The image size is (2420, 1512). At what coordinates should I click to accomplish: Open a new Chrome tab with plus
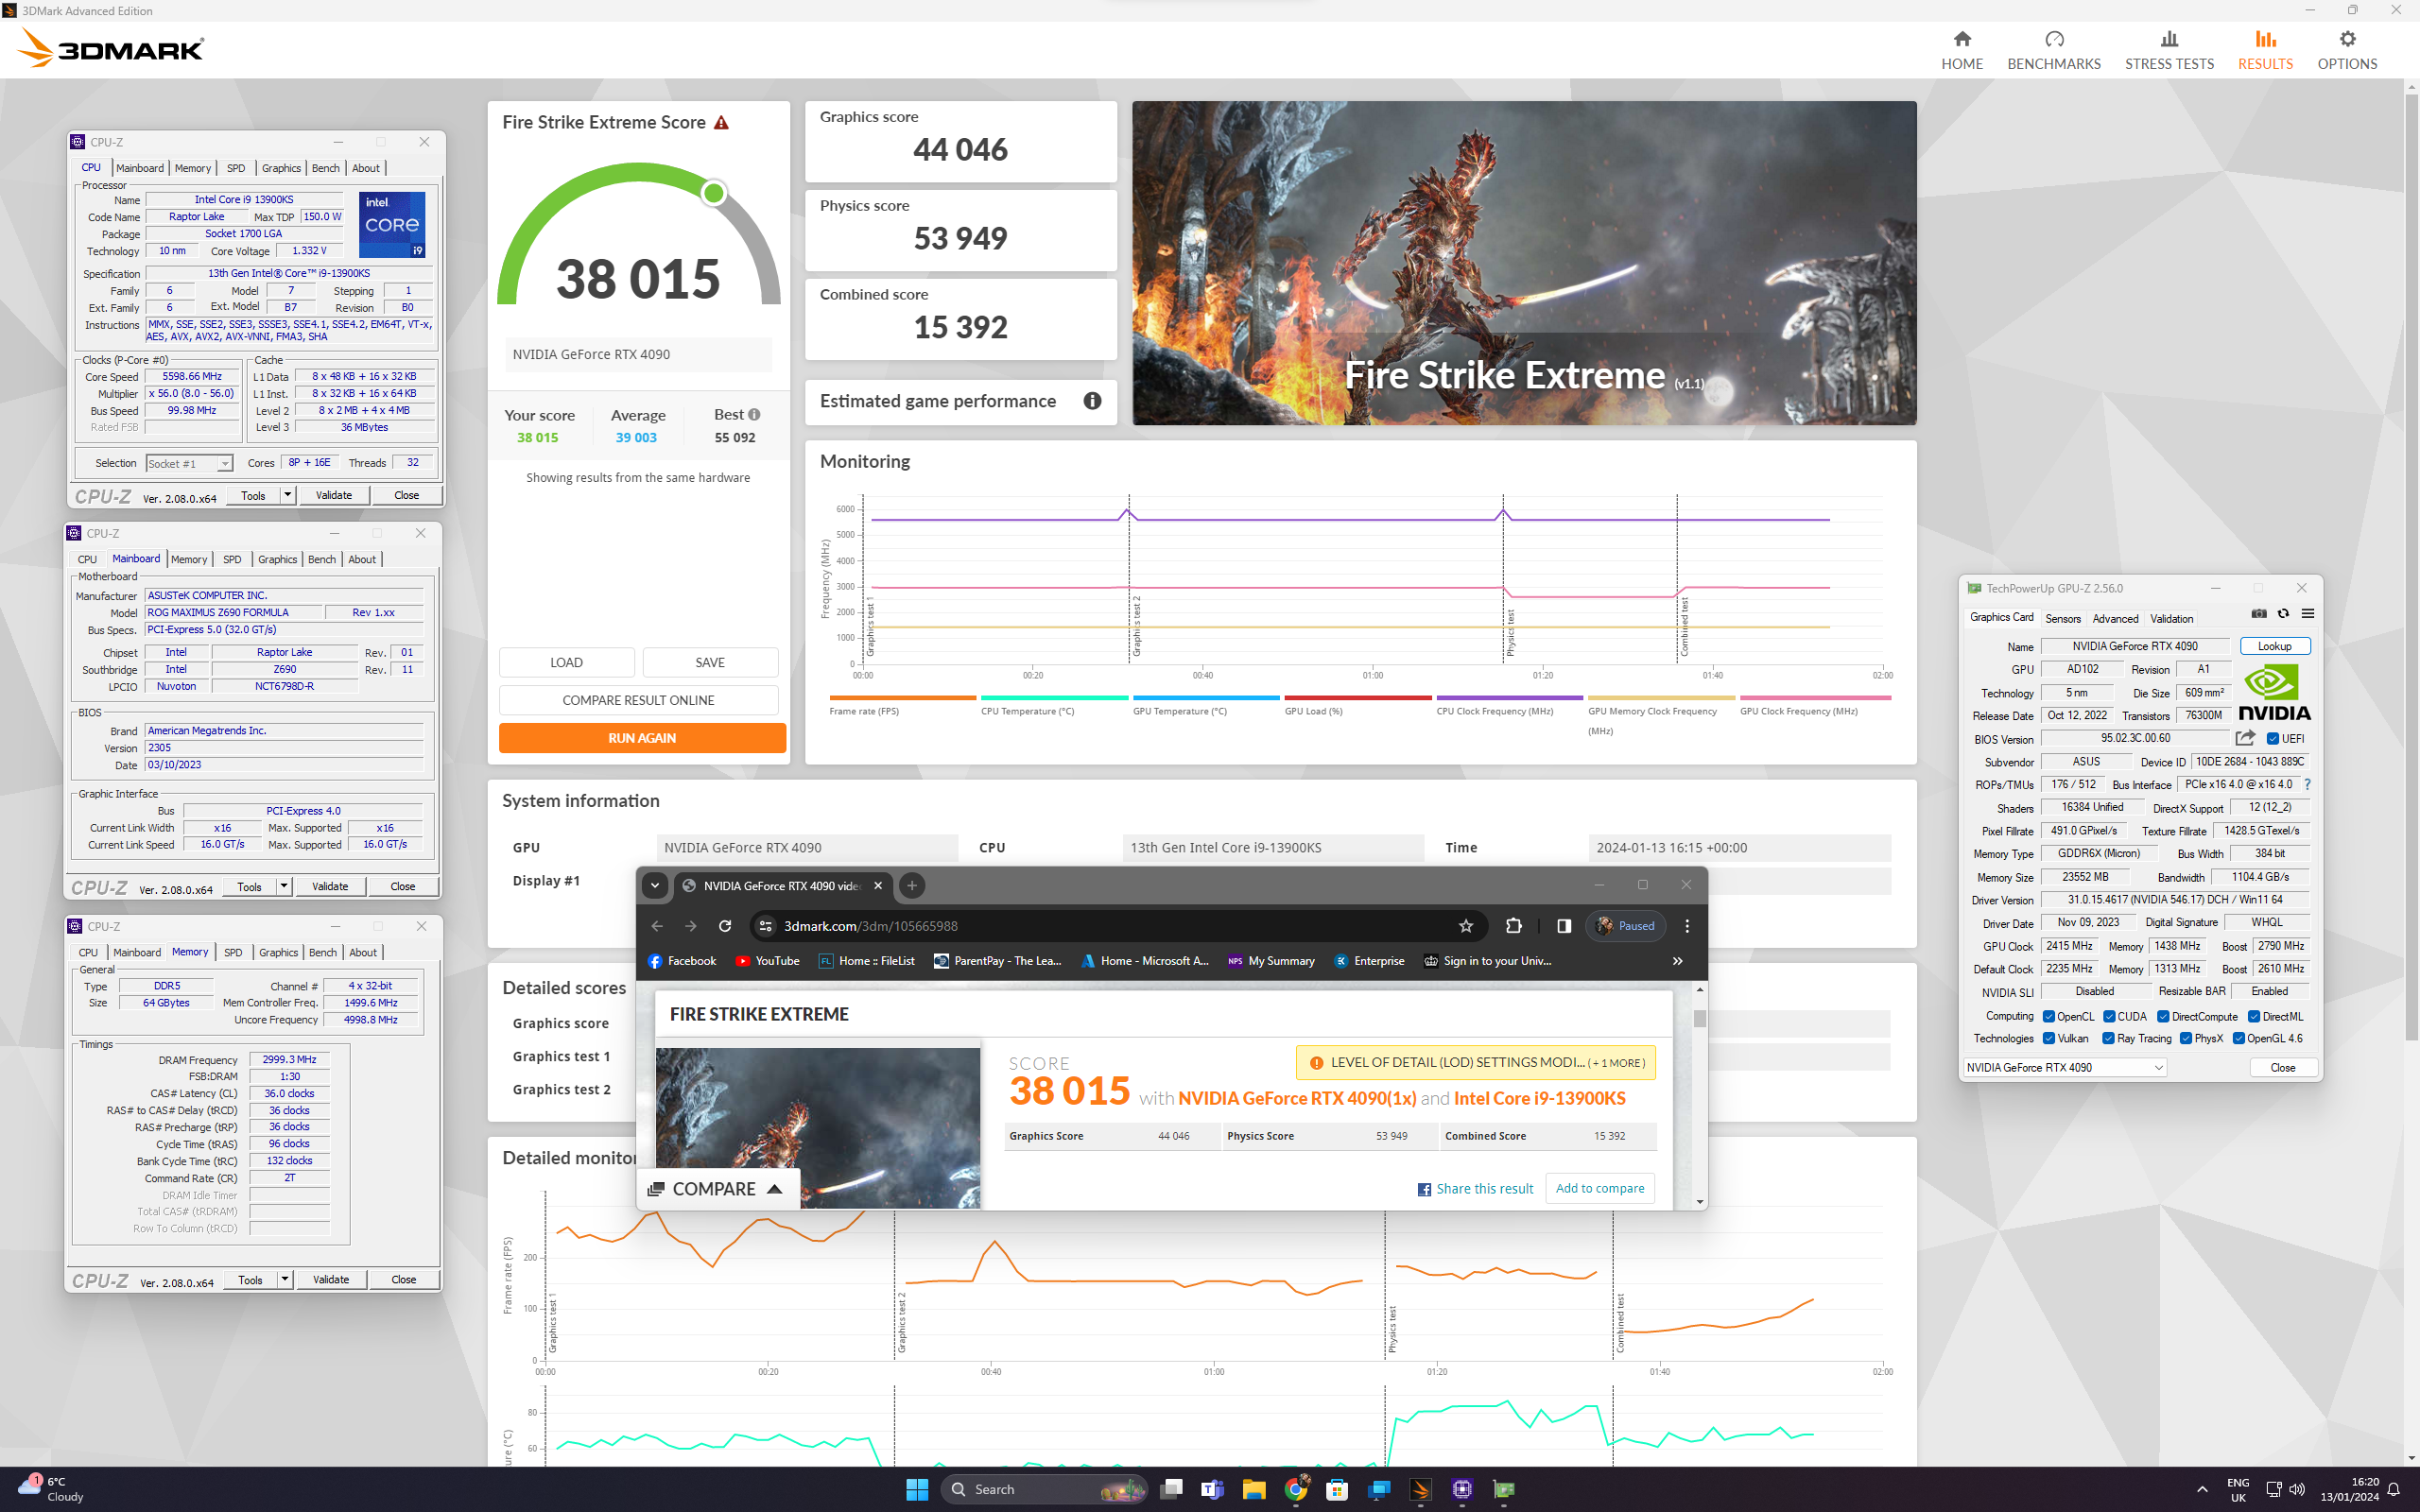[911, 885]
